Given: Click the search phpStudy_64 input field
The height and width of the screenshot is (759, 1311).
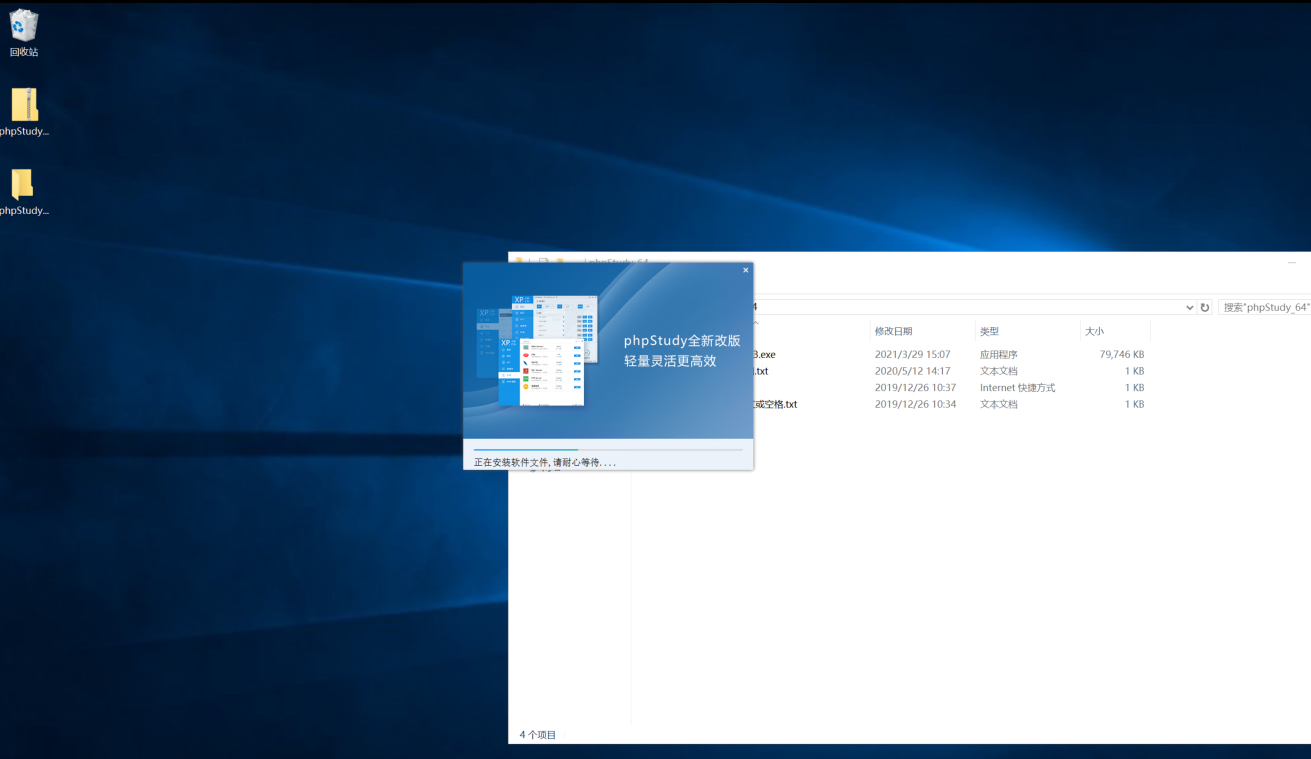Looking at the screenshot, I should pyautogui.click(x=1265, y=308).
